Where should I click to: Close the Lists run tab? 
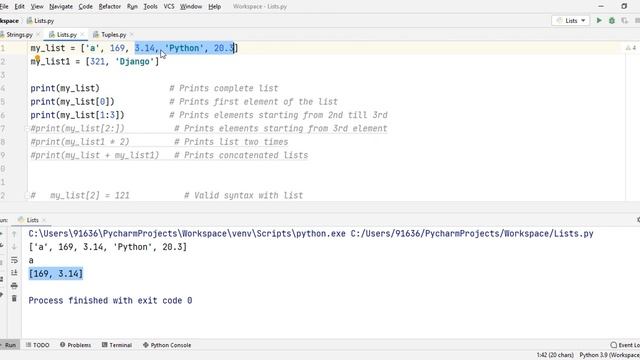point(44,220)
